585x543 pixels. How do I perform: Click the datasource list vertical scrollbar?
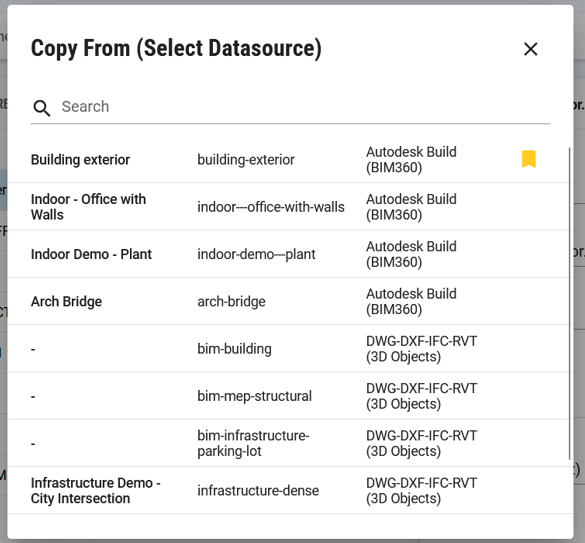[x=570, y=303]
